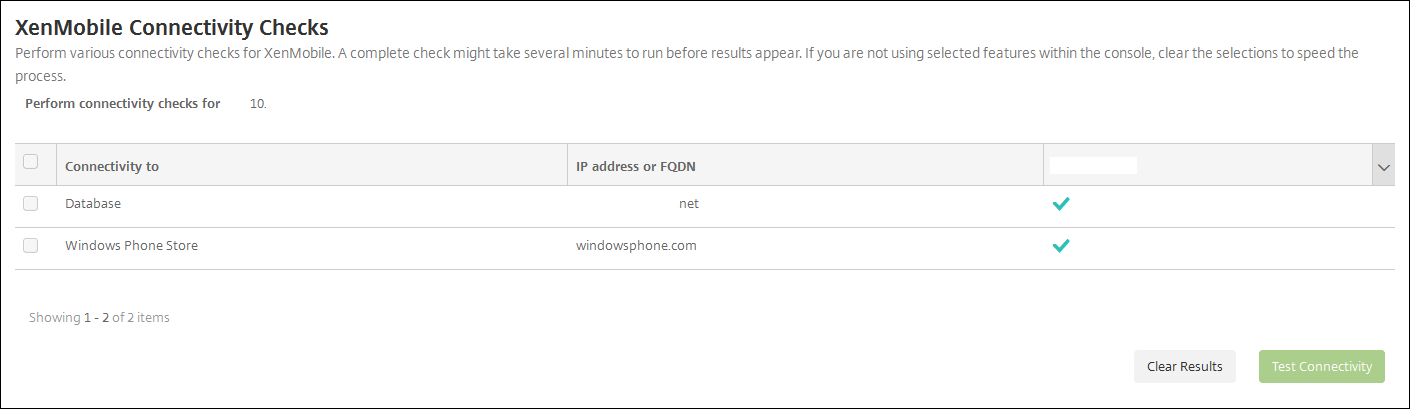Open the column options dropdown arrow
The height and width of the screenshot is (409, 1410).
[x=1384, y=168]
